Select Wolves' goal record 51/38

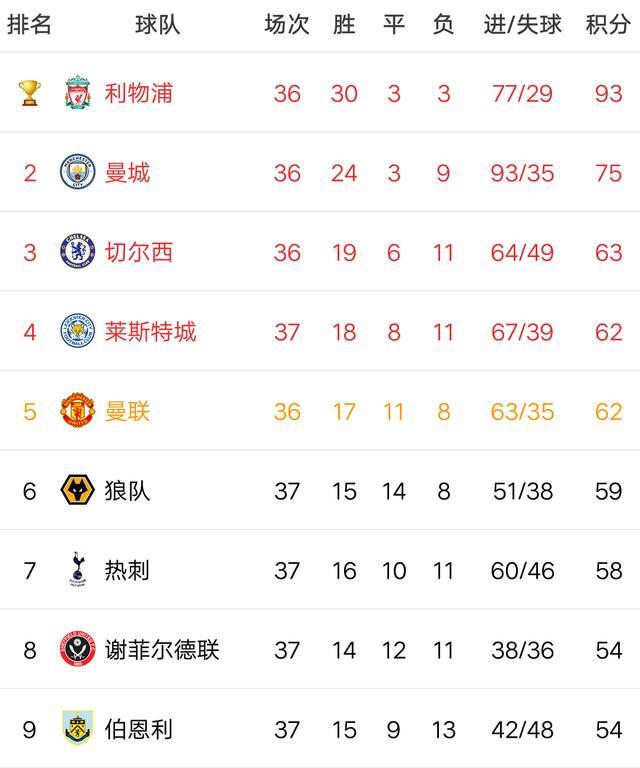coord(523,490)
